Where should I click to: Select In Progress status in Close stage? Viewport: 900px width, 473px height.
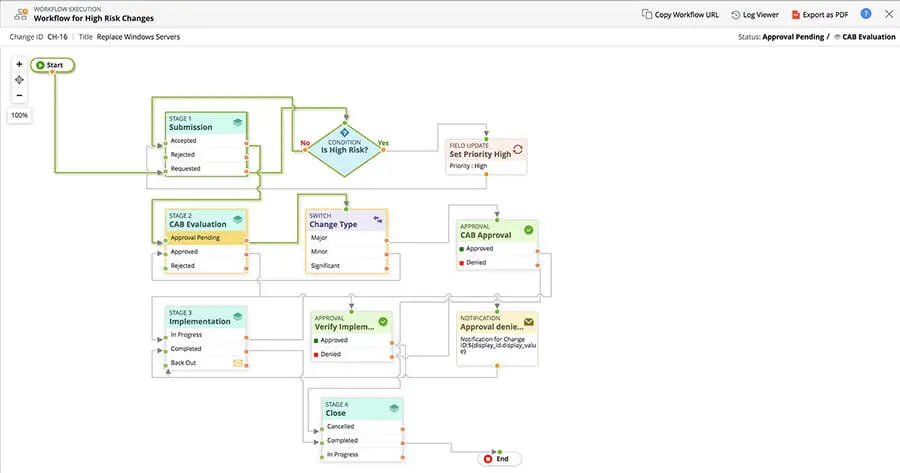pyautogui.click(x=362, y=455)
